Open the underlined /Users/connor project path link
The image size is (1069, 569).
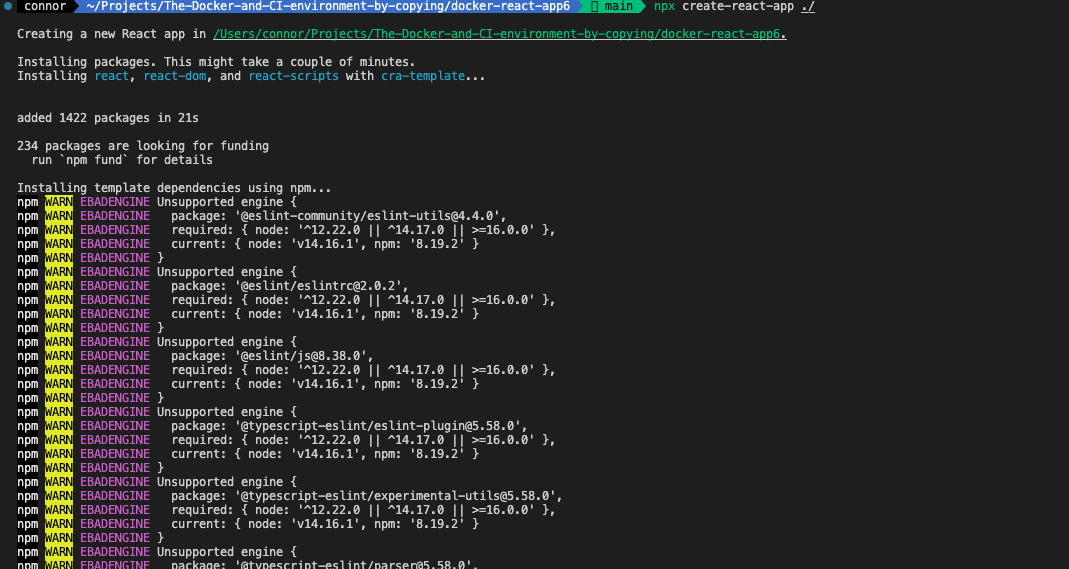500,34
